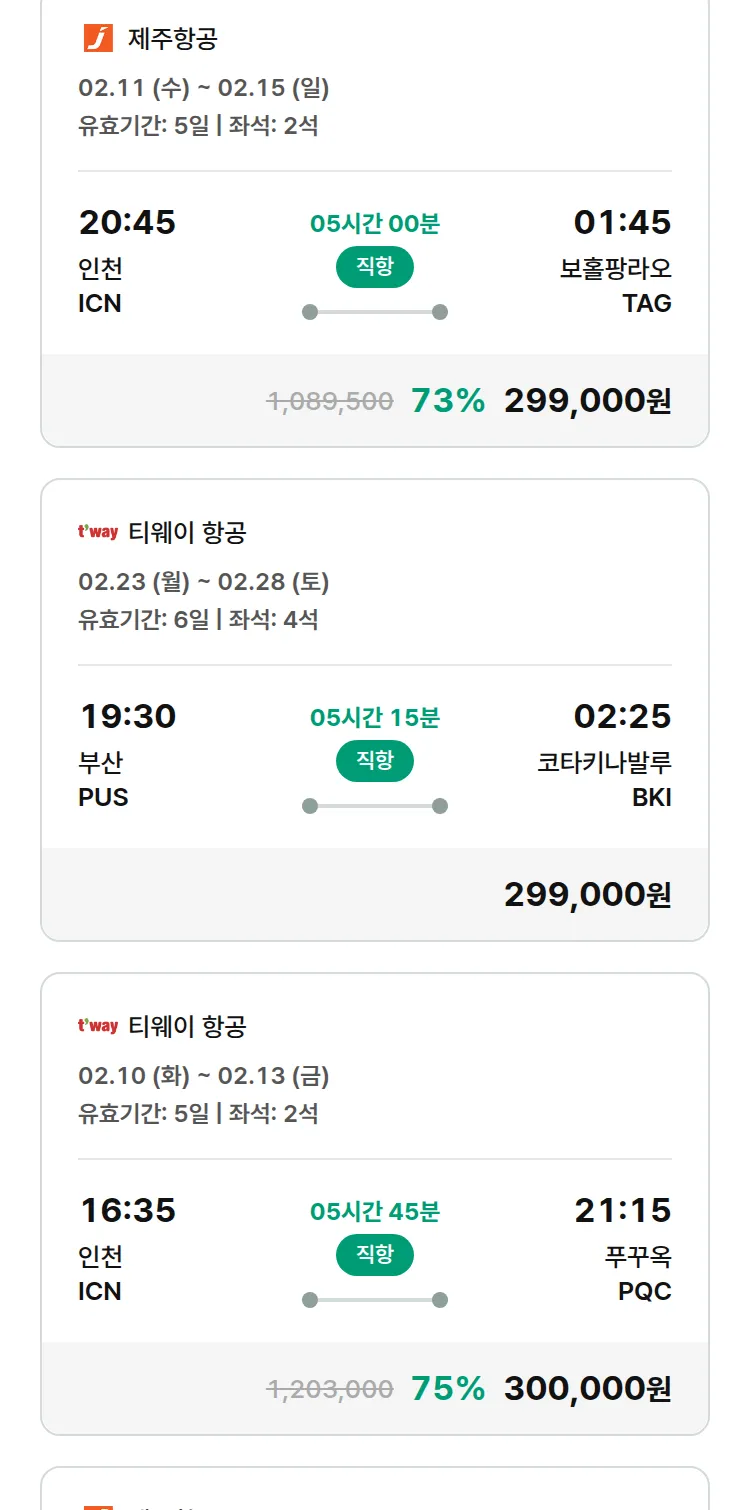Image resolution: width=750 pixels, height=1510 pixels.
Task: Click the struck-through 1,203,000 original price
Action: point(330,1389)
